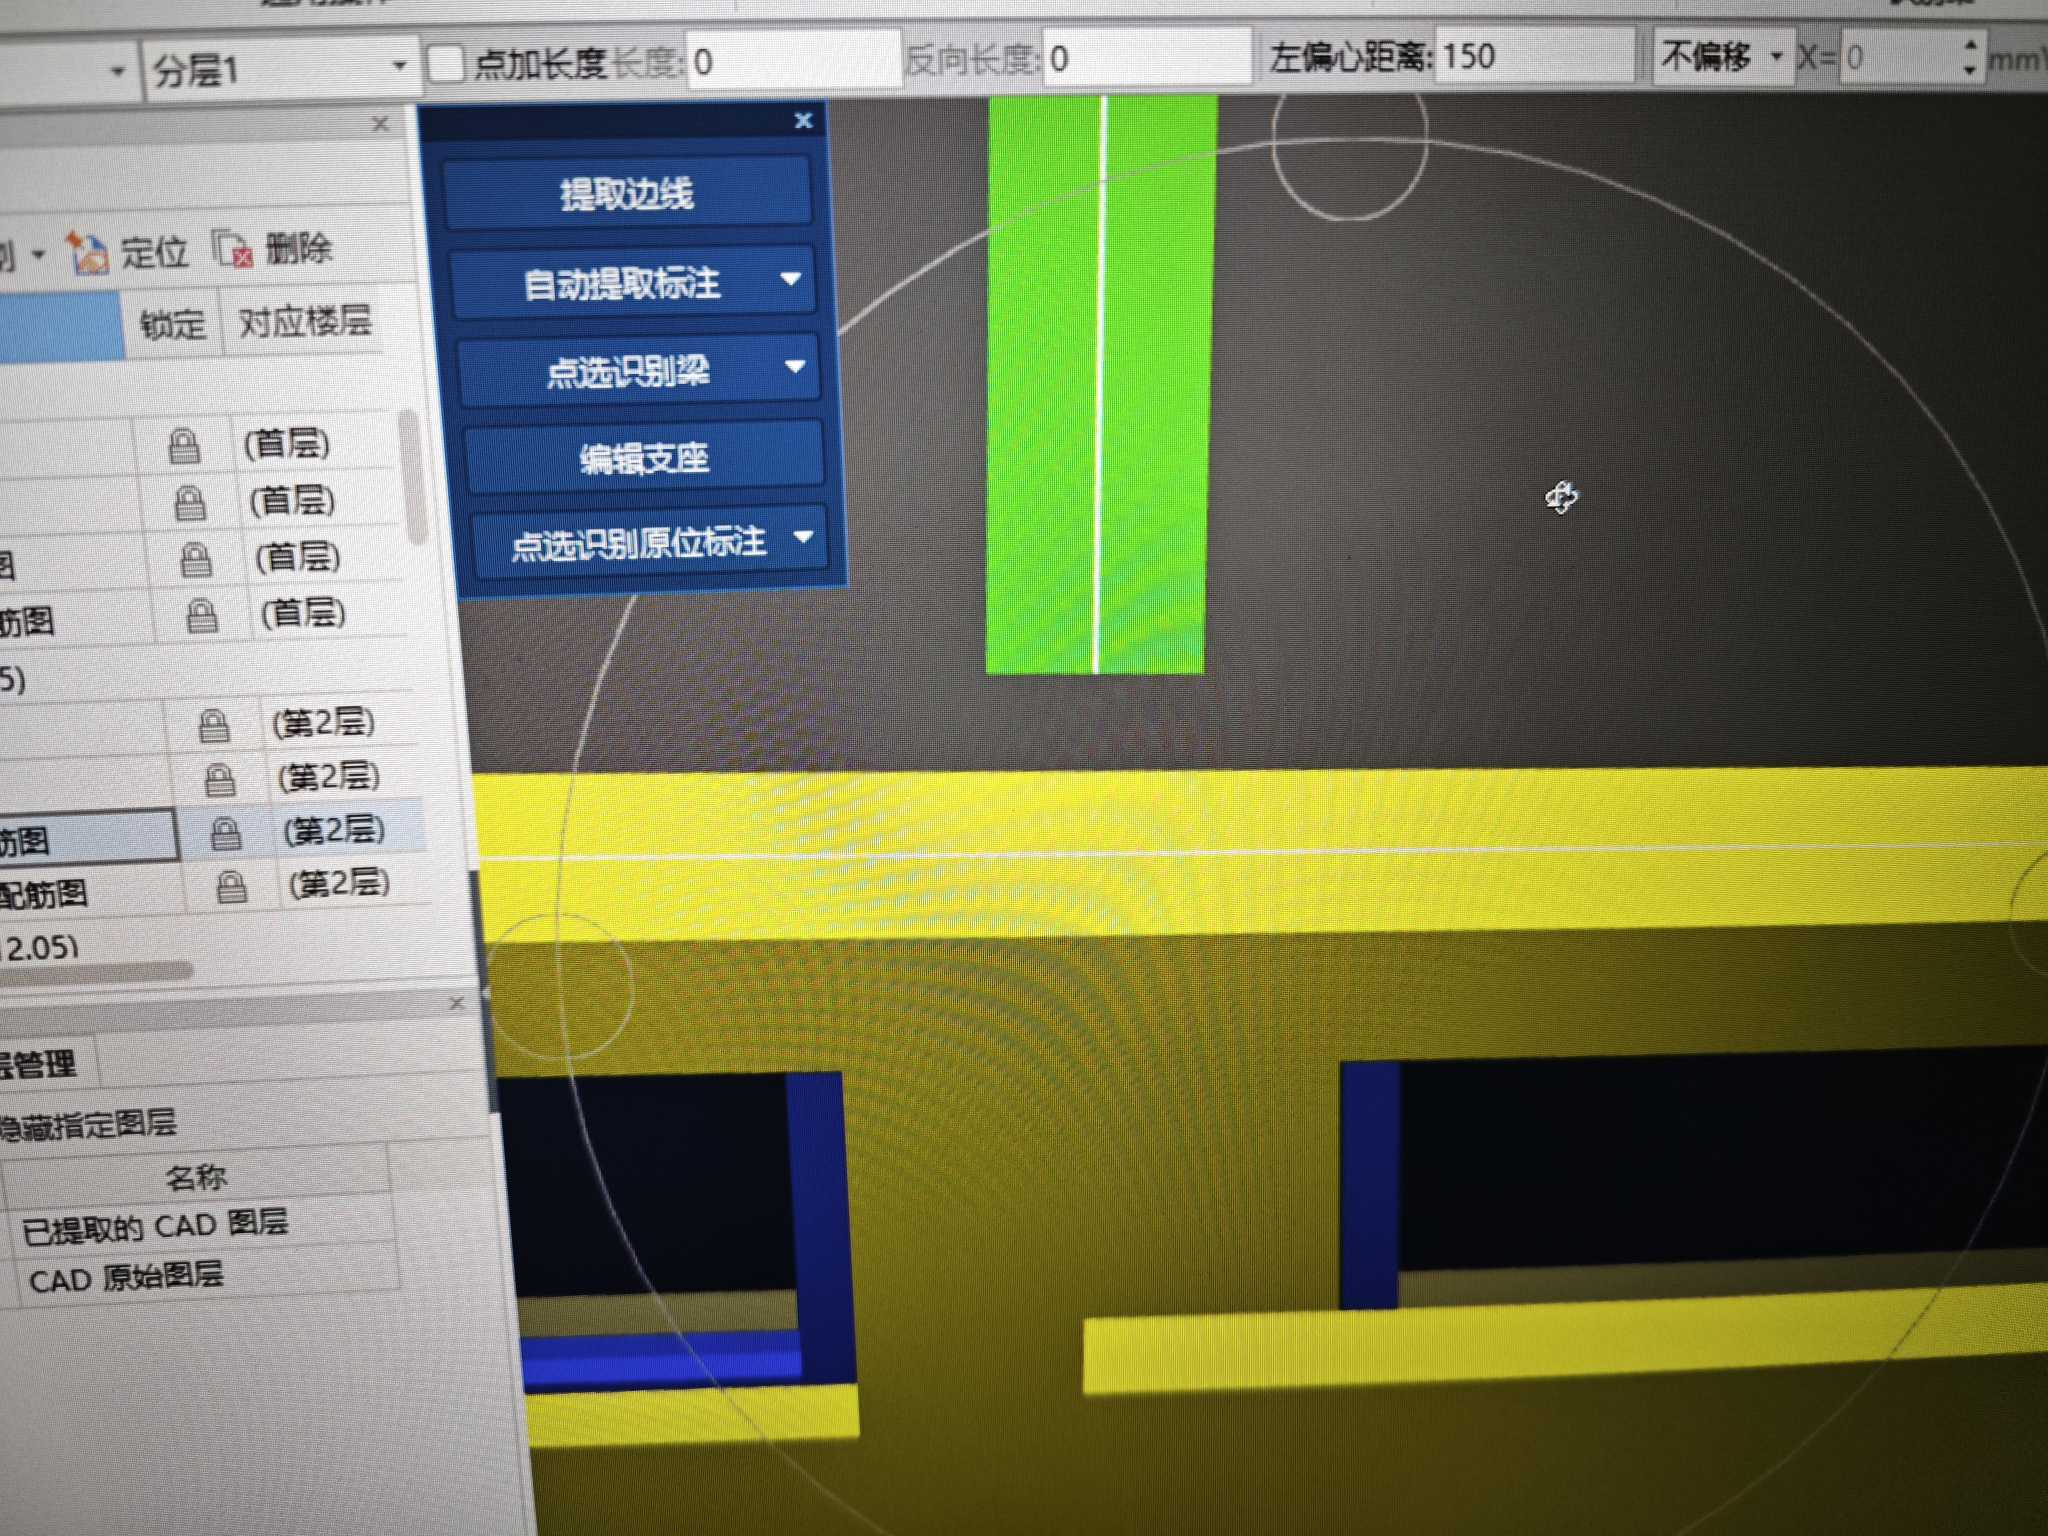Click the 名称 column header
This screenshot has height=1536, width=2048.
pyautogui.click(x=197, y=1176)
